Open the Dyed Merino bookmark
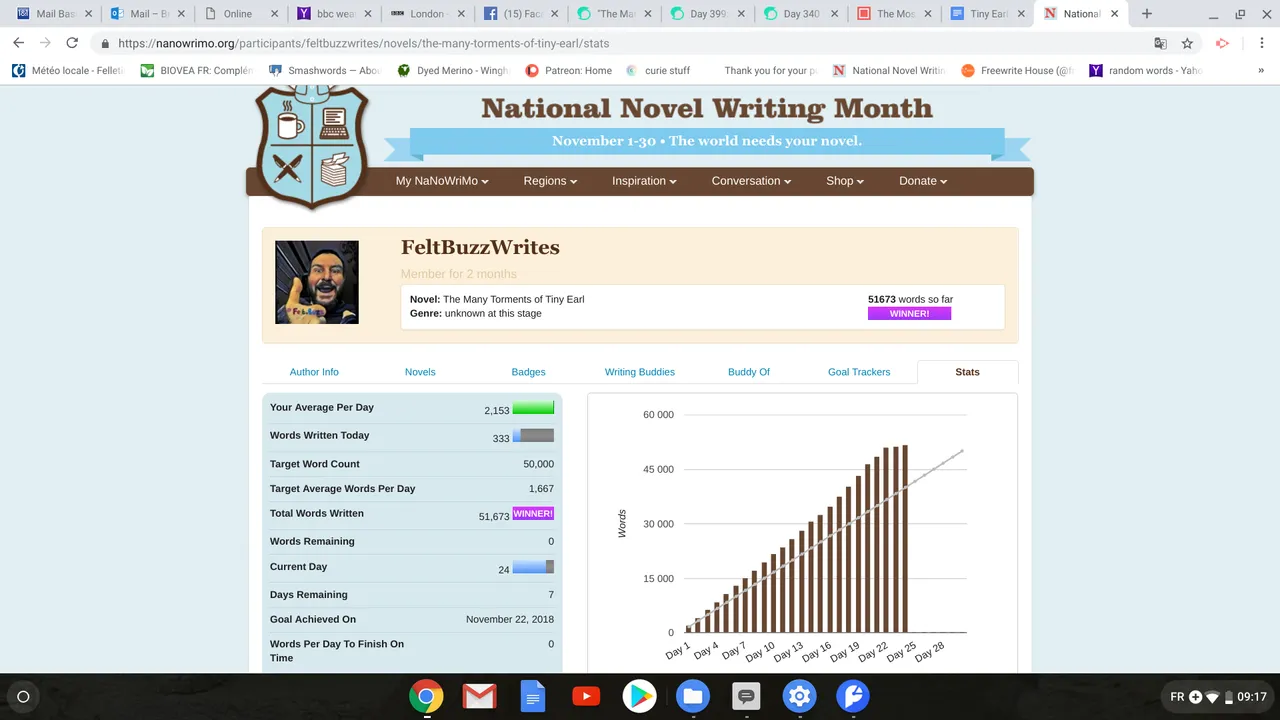The image size is (1280, 720). tap(453, 71)
